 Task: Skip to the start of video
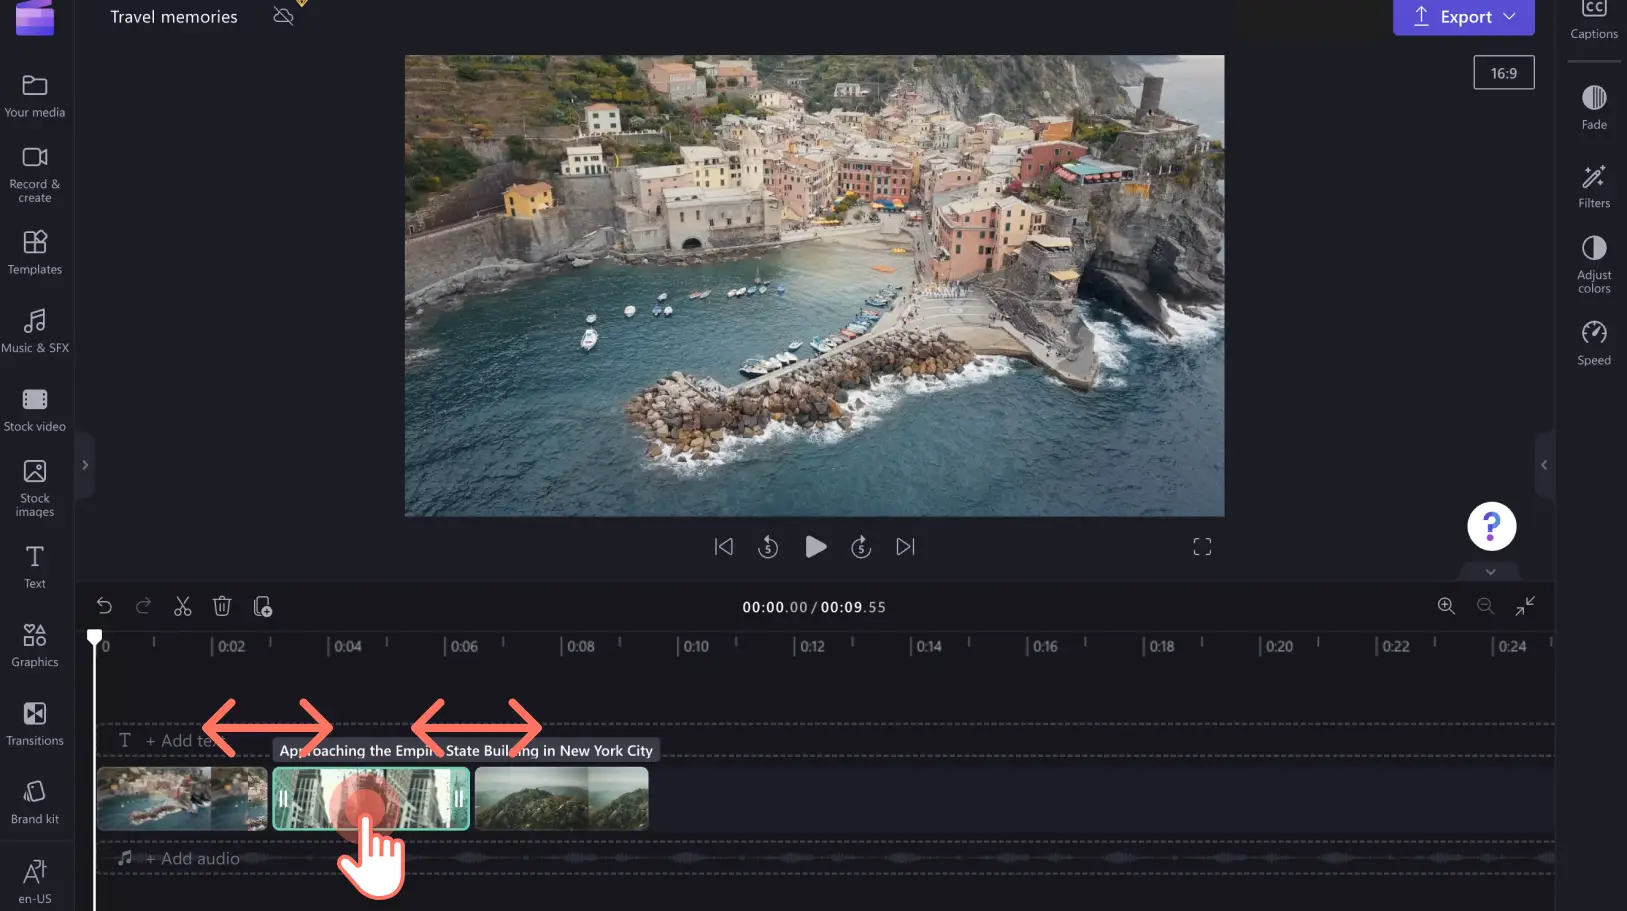pyautogui.click(x=723, y=547)
